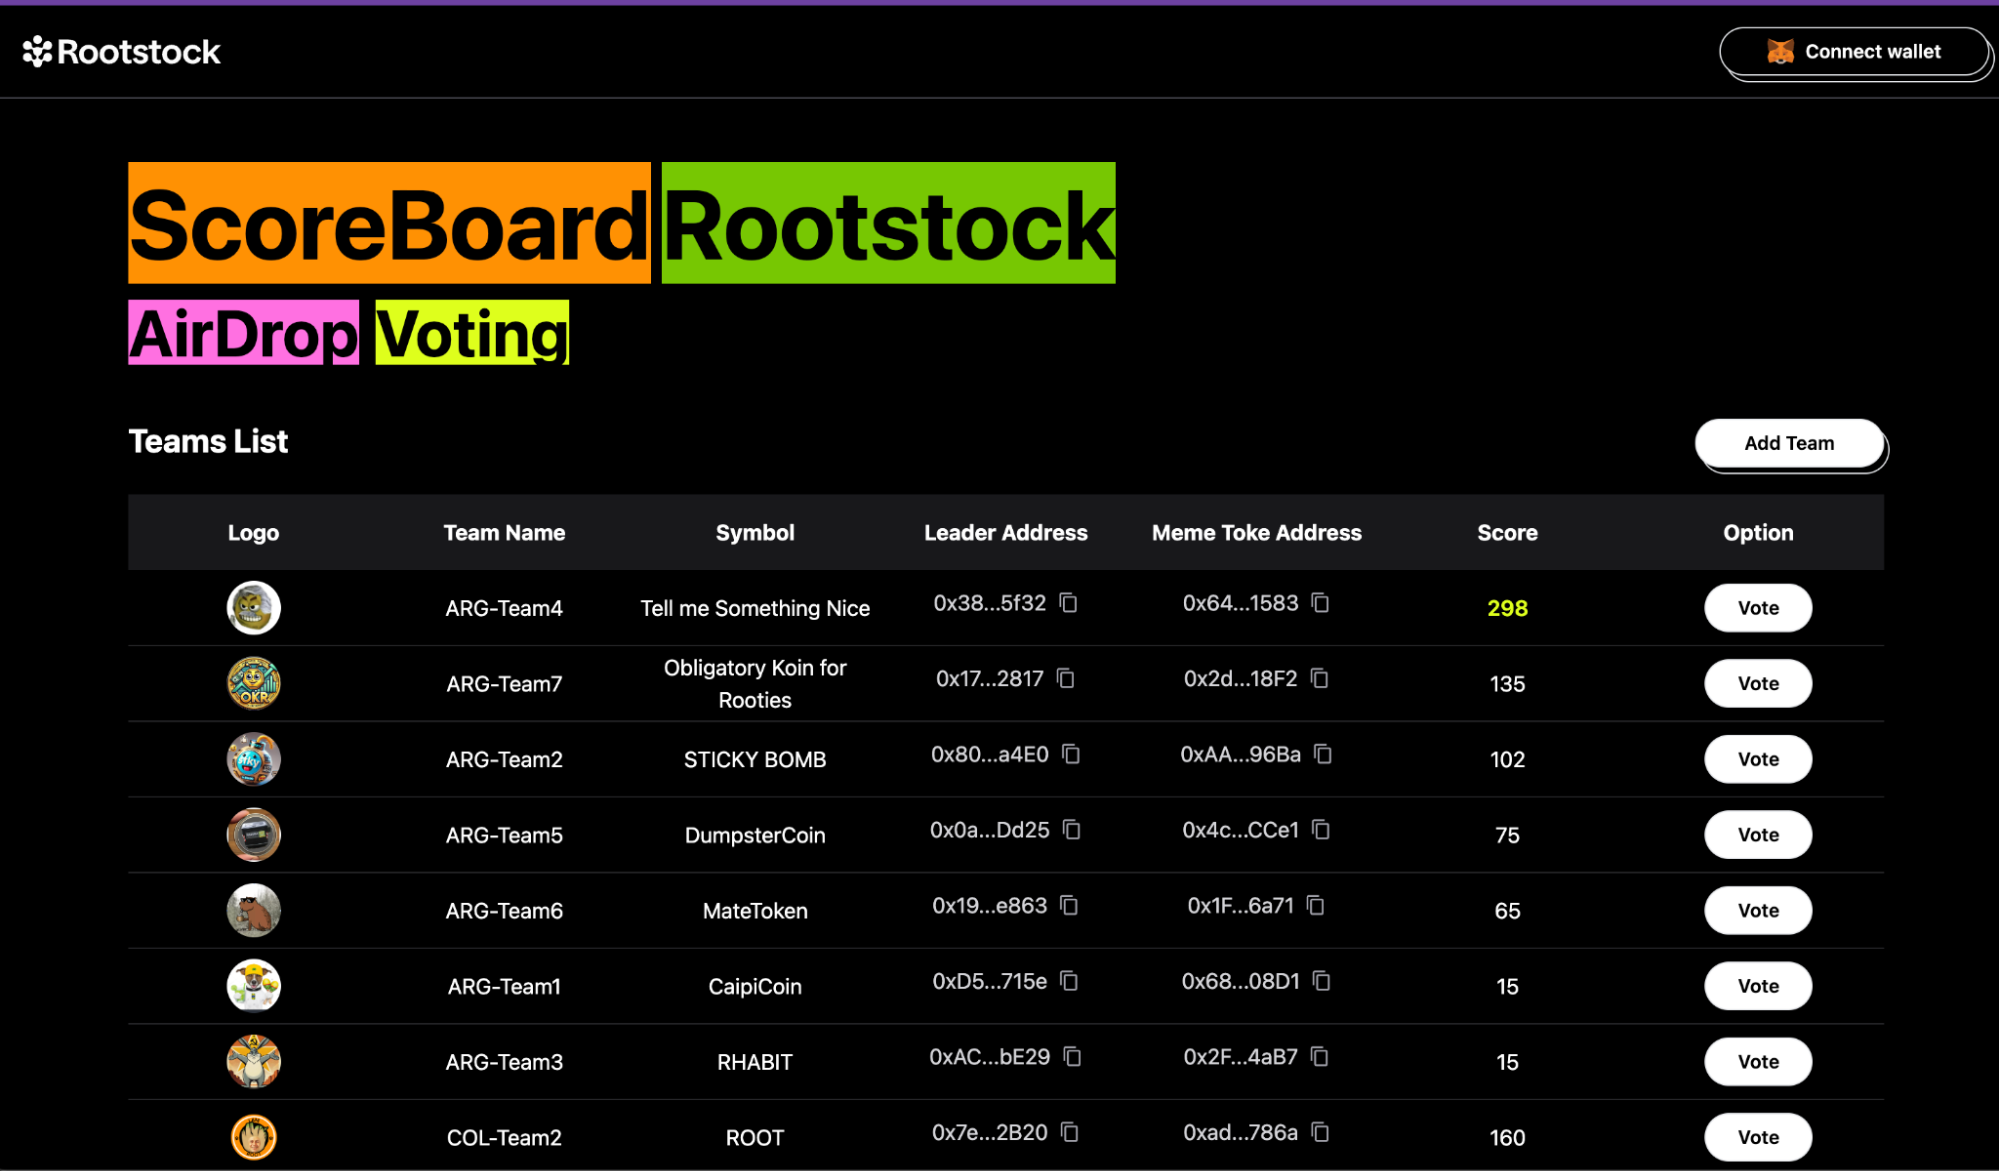1999x1172 pixels.
Task: Copy ARG-Team7 leader address 0x17...2817
Action: (x=1066, y=679)
